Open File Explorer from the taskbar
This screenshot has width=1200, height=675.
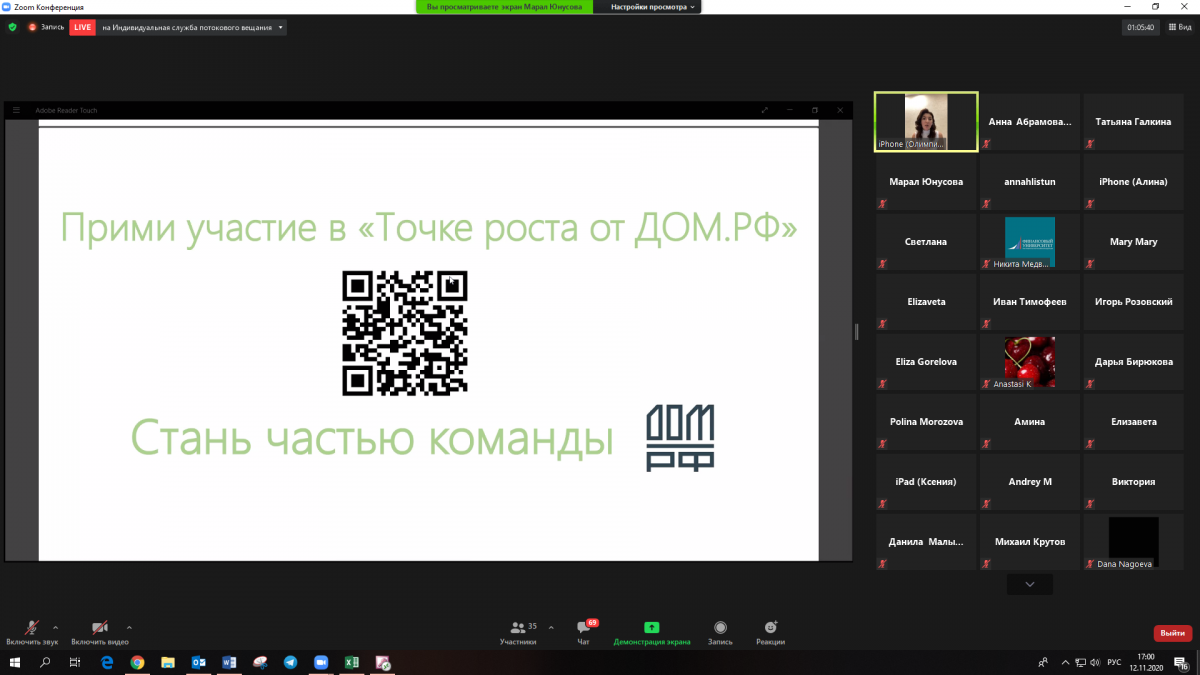pyautogui.click(x=168, y=662)
